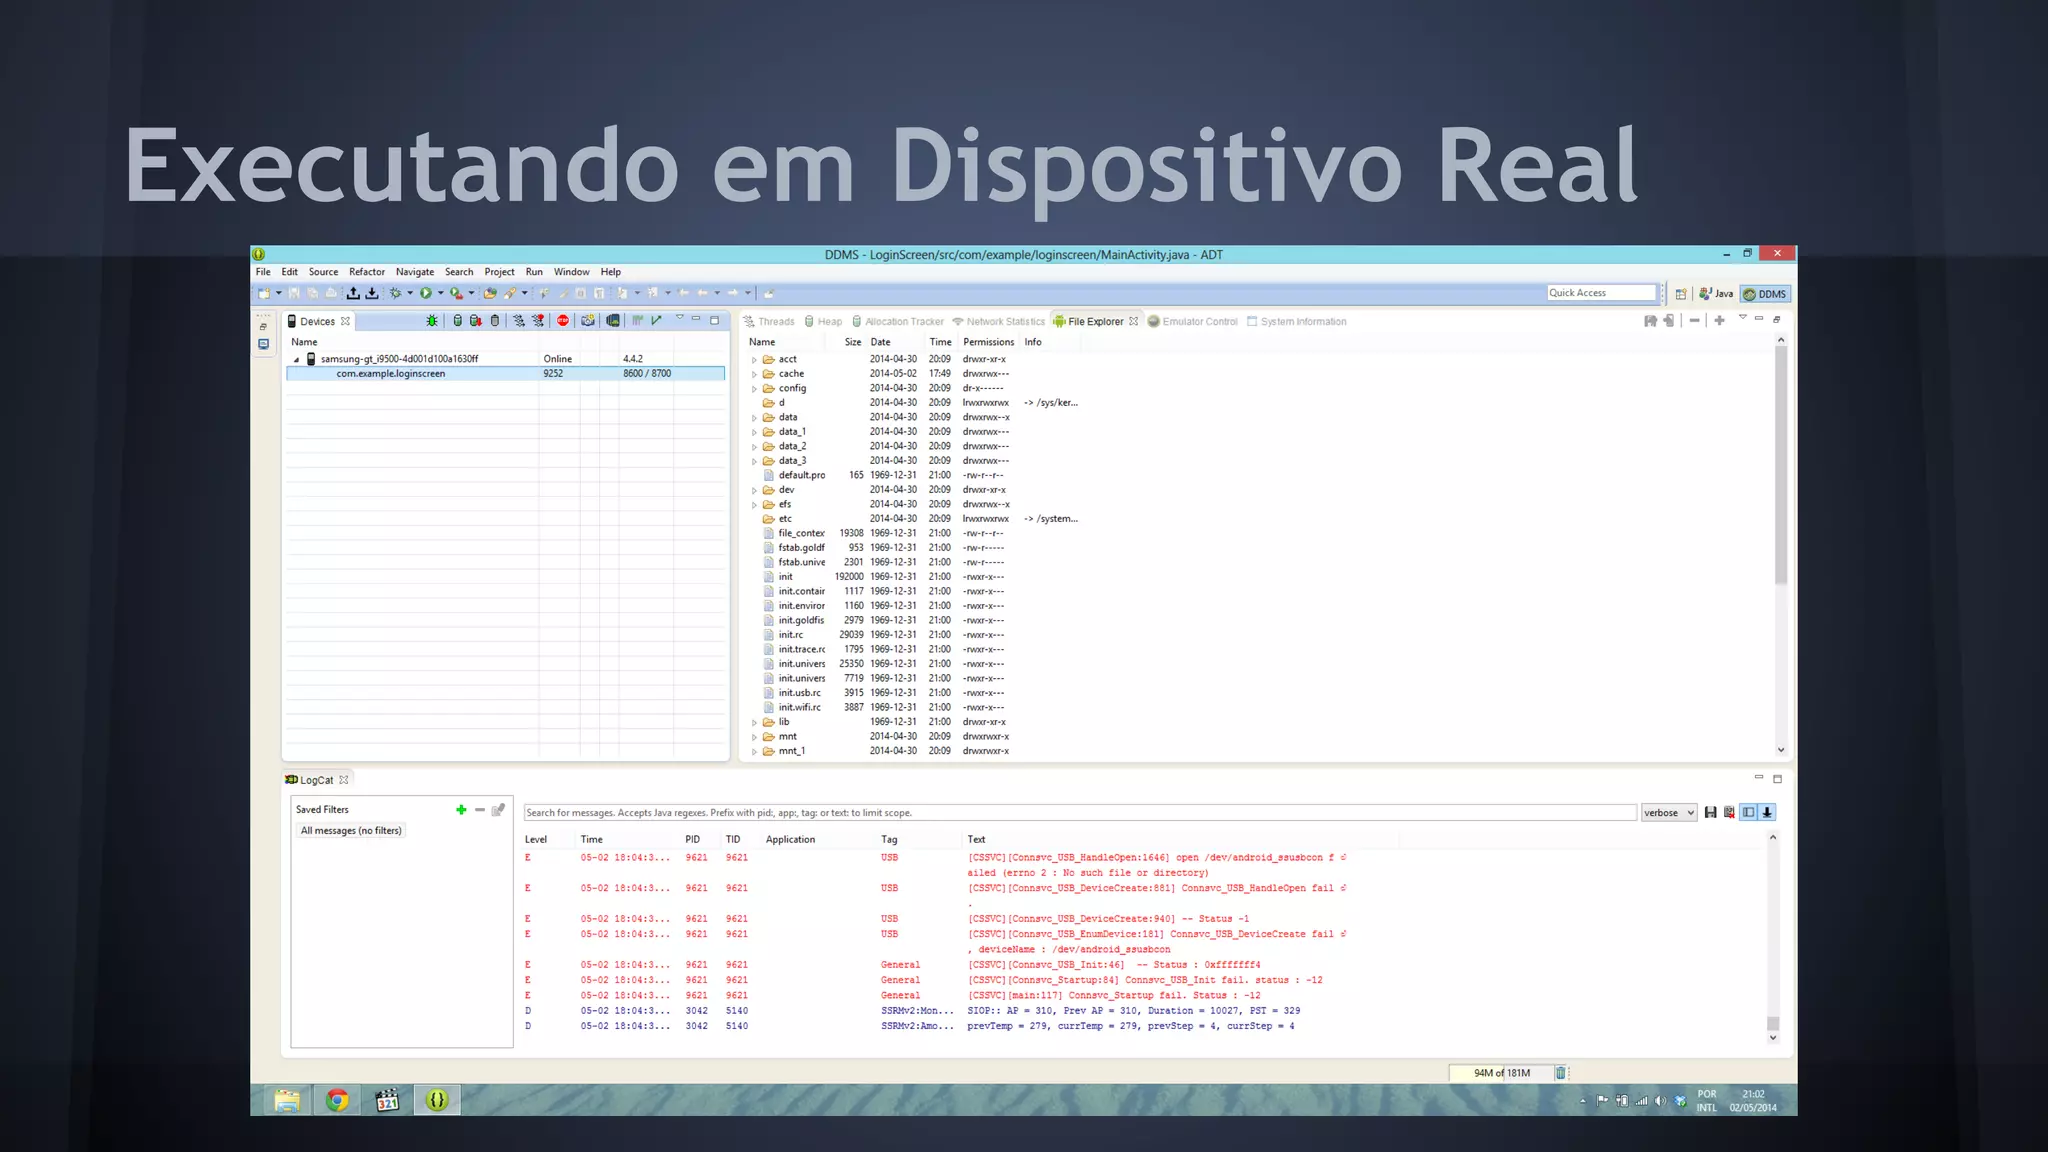Image resolution: width=2048 pixels, height=1152 pixels.
Task: Click garbage collector icon in status bar
Action: 1560,1073
